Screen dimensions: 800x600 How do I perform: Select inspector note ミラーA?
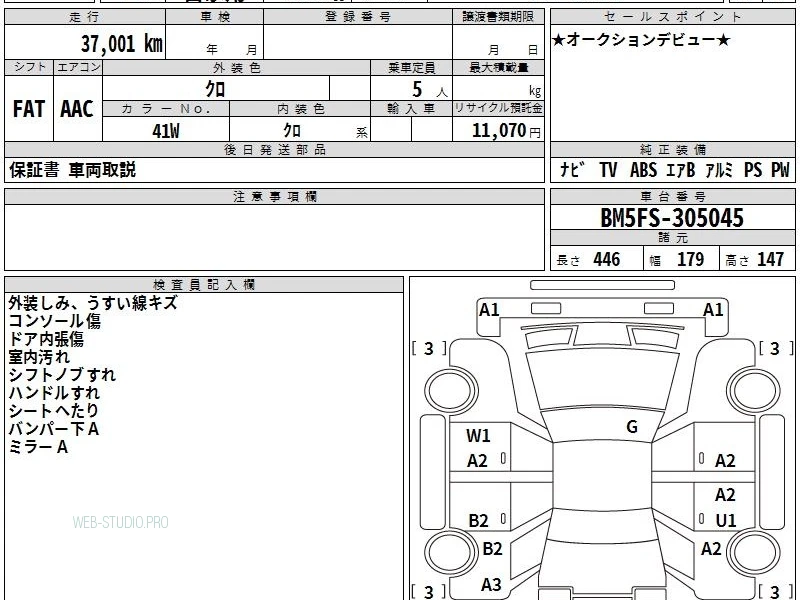pos(38,447)
